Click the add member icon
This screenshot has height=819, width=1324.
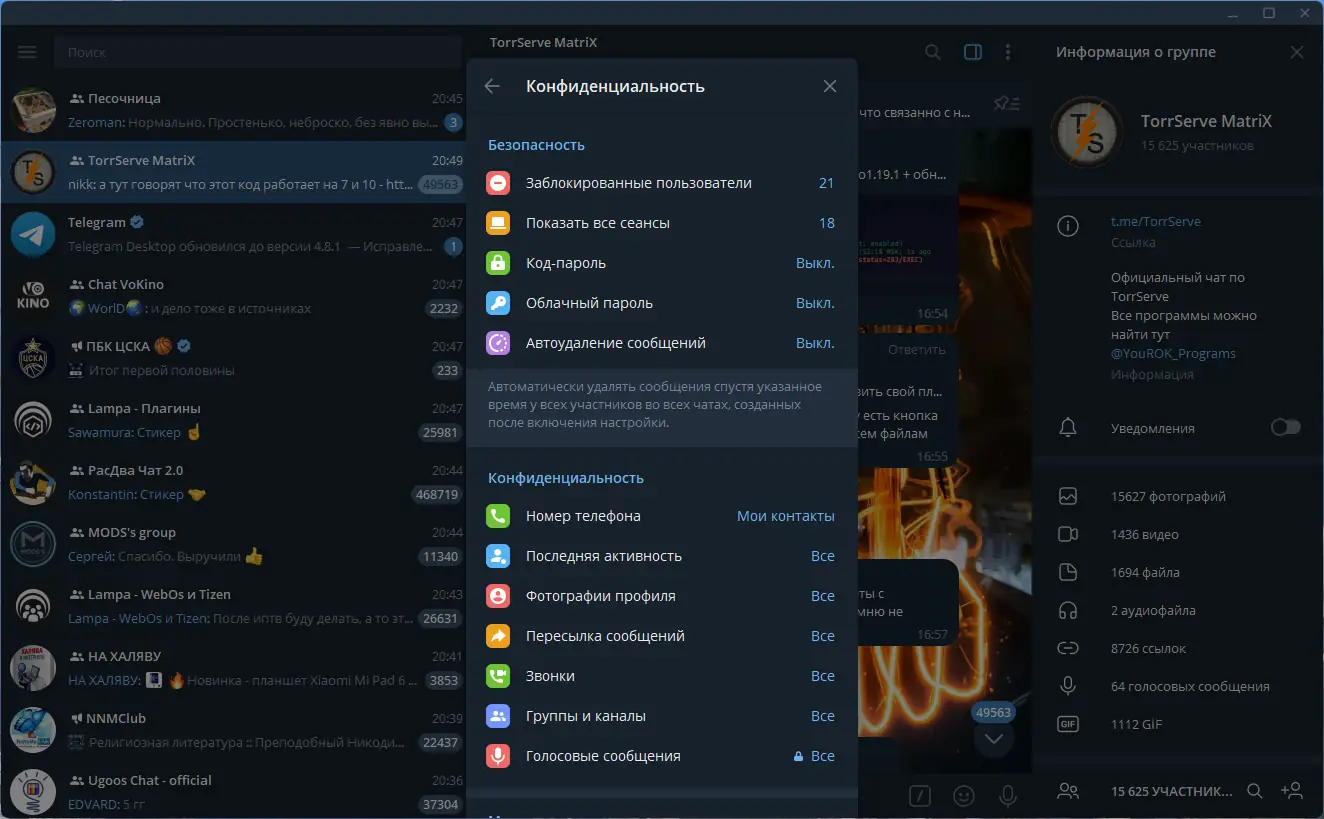[x=1291, y=791]
